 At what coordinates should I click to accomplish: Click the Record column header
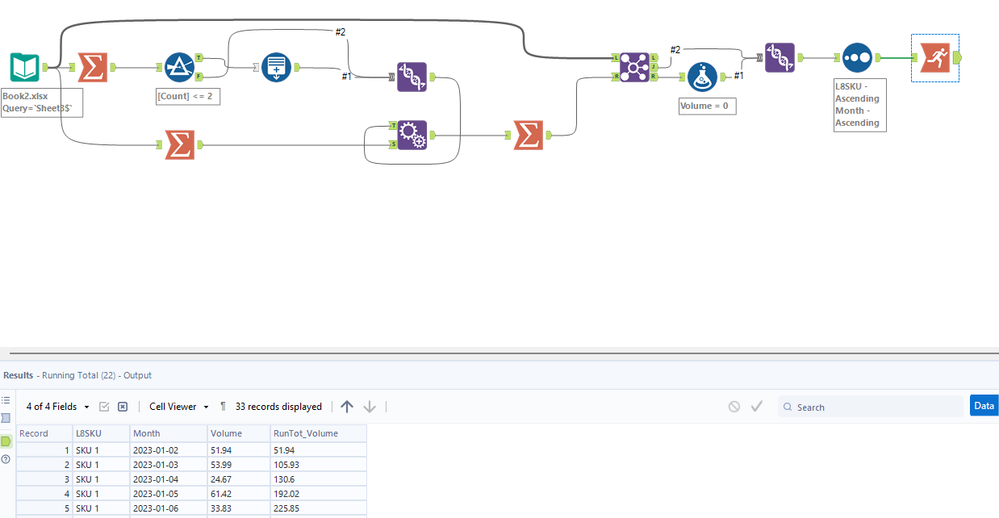coord(44,433)
